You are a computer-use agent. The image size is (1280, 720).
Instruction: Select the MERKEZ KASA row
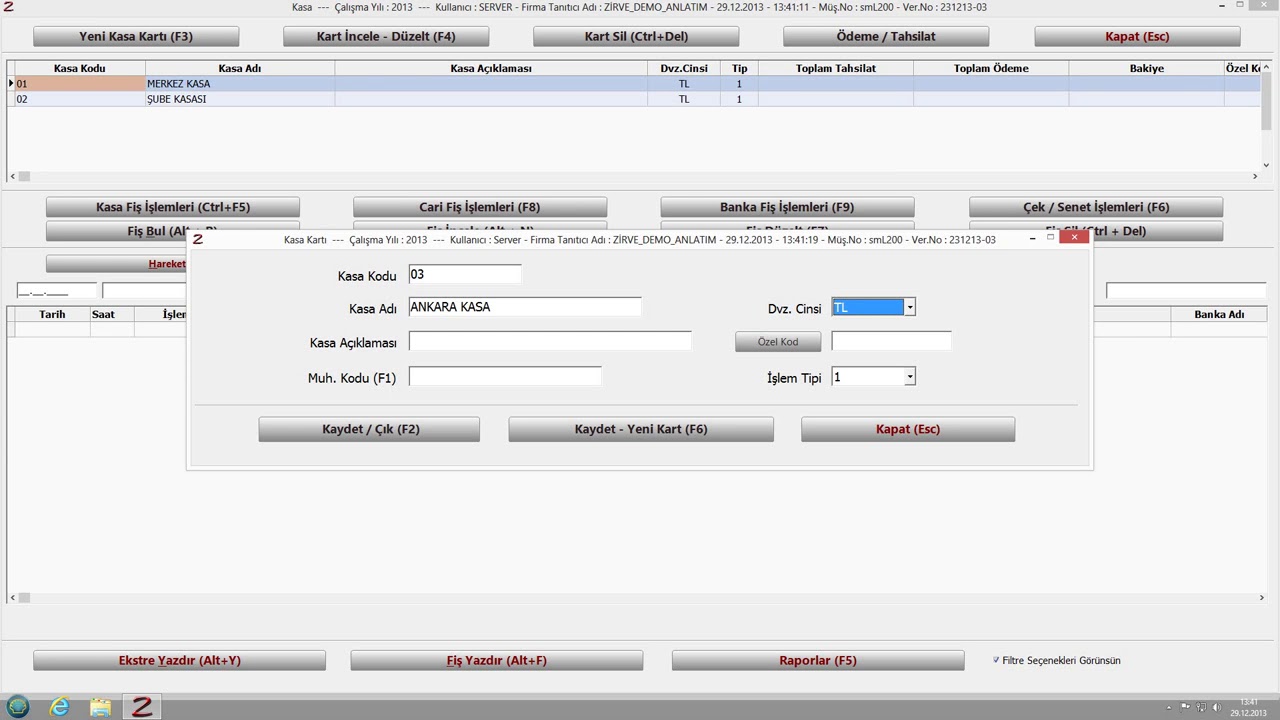[634, 84]
